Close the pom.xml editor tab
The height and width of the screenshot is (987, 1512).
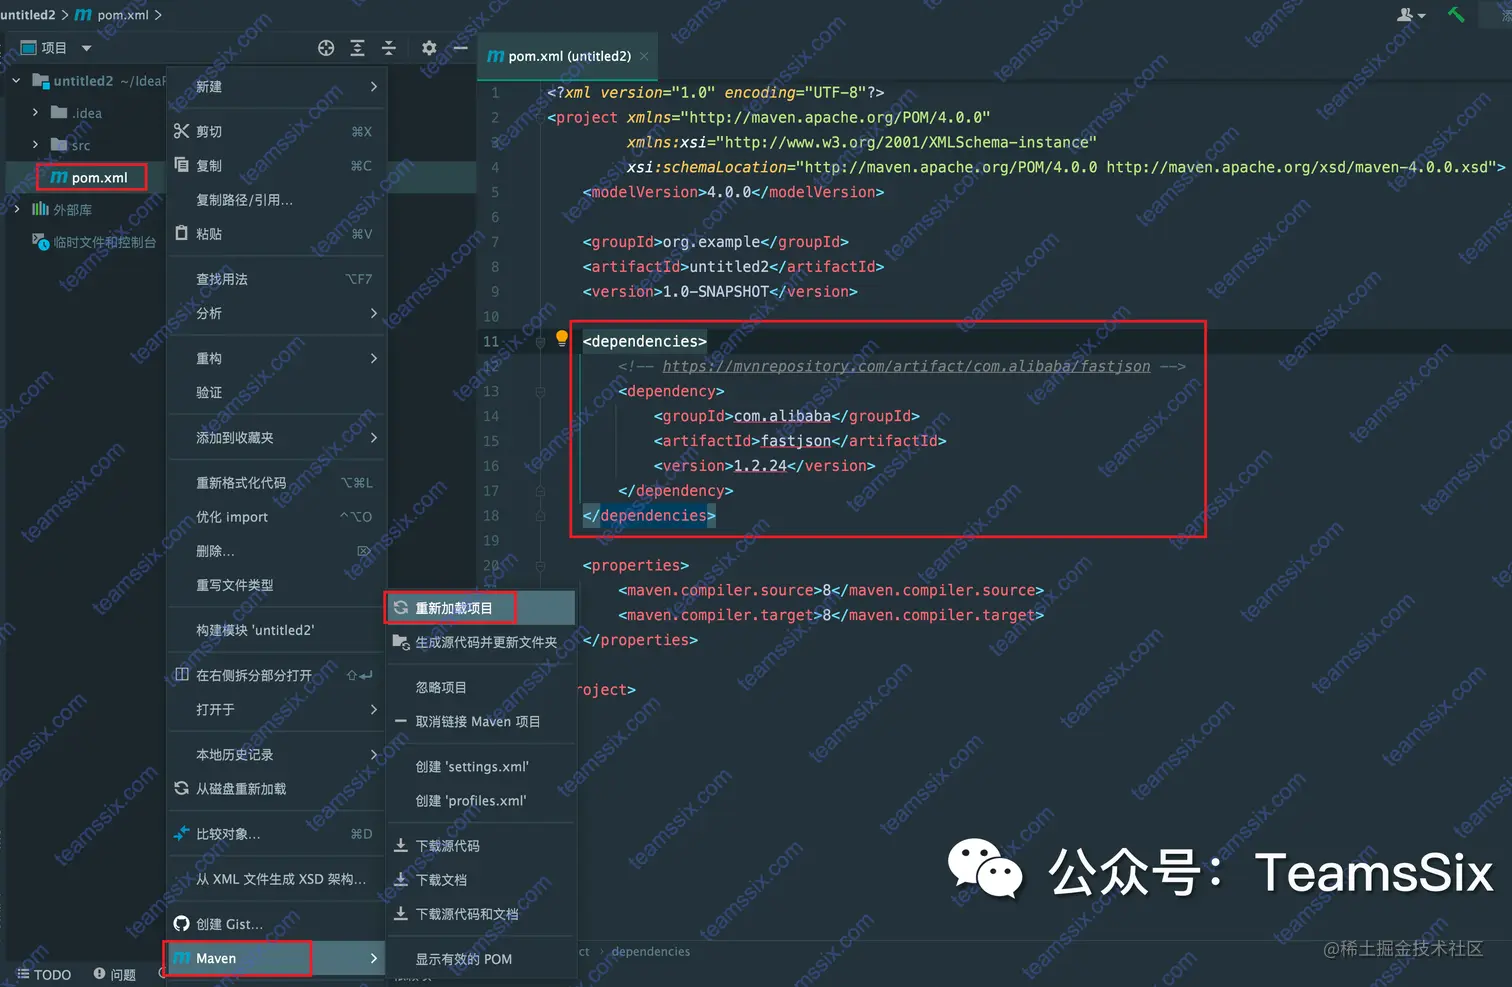[x=644, y=56]
